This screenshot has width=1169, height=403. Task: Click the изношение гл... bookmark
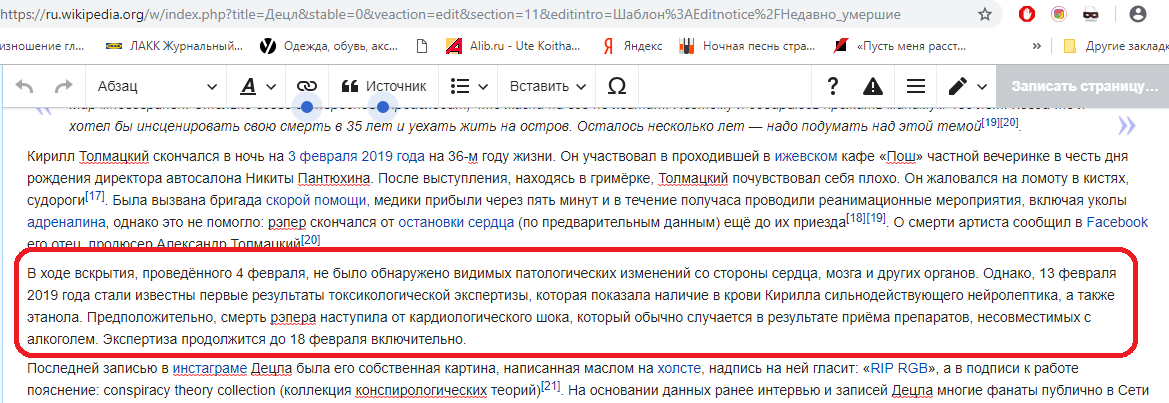pyautogui.click(x=42, y=46)
